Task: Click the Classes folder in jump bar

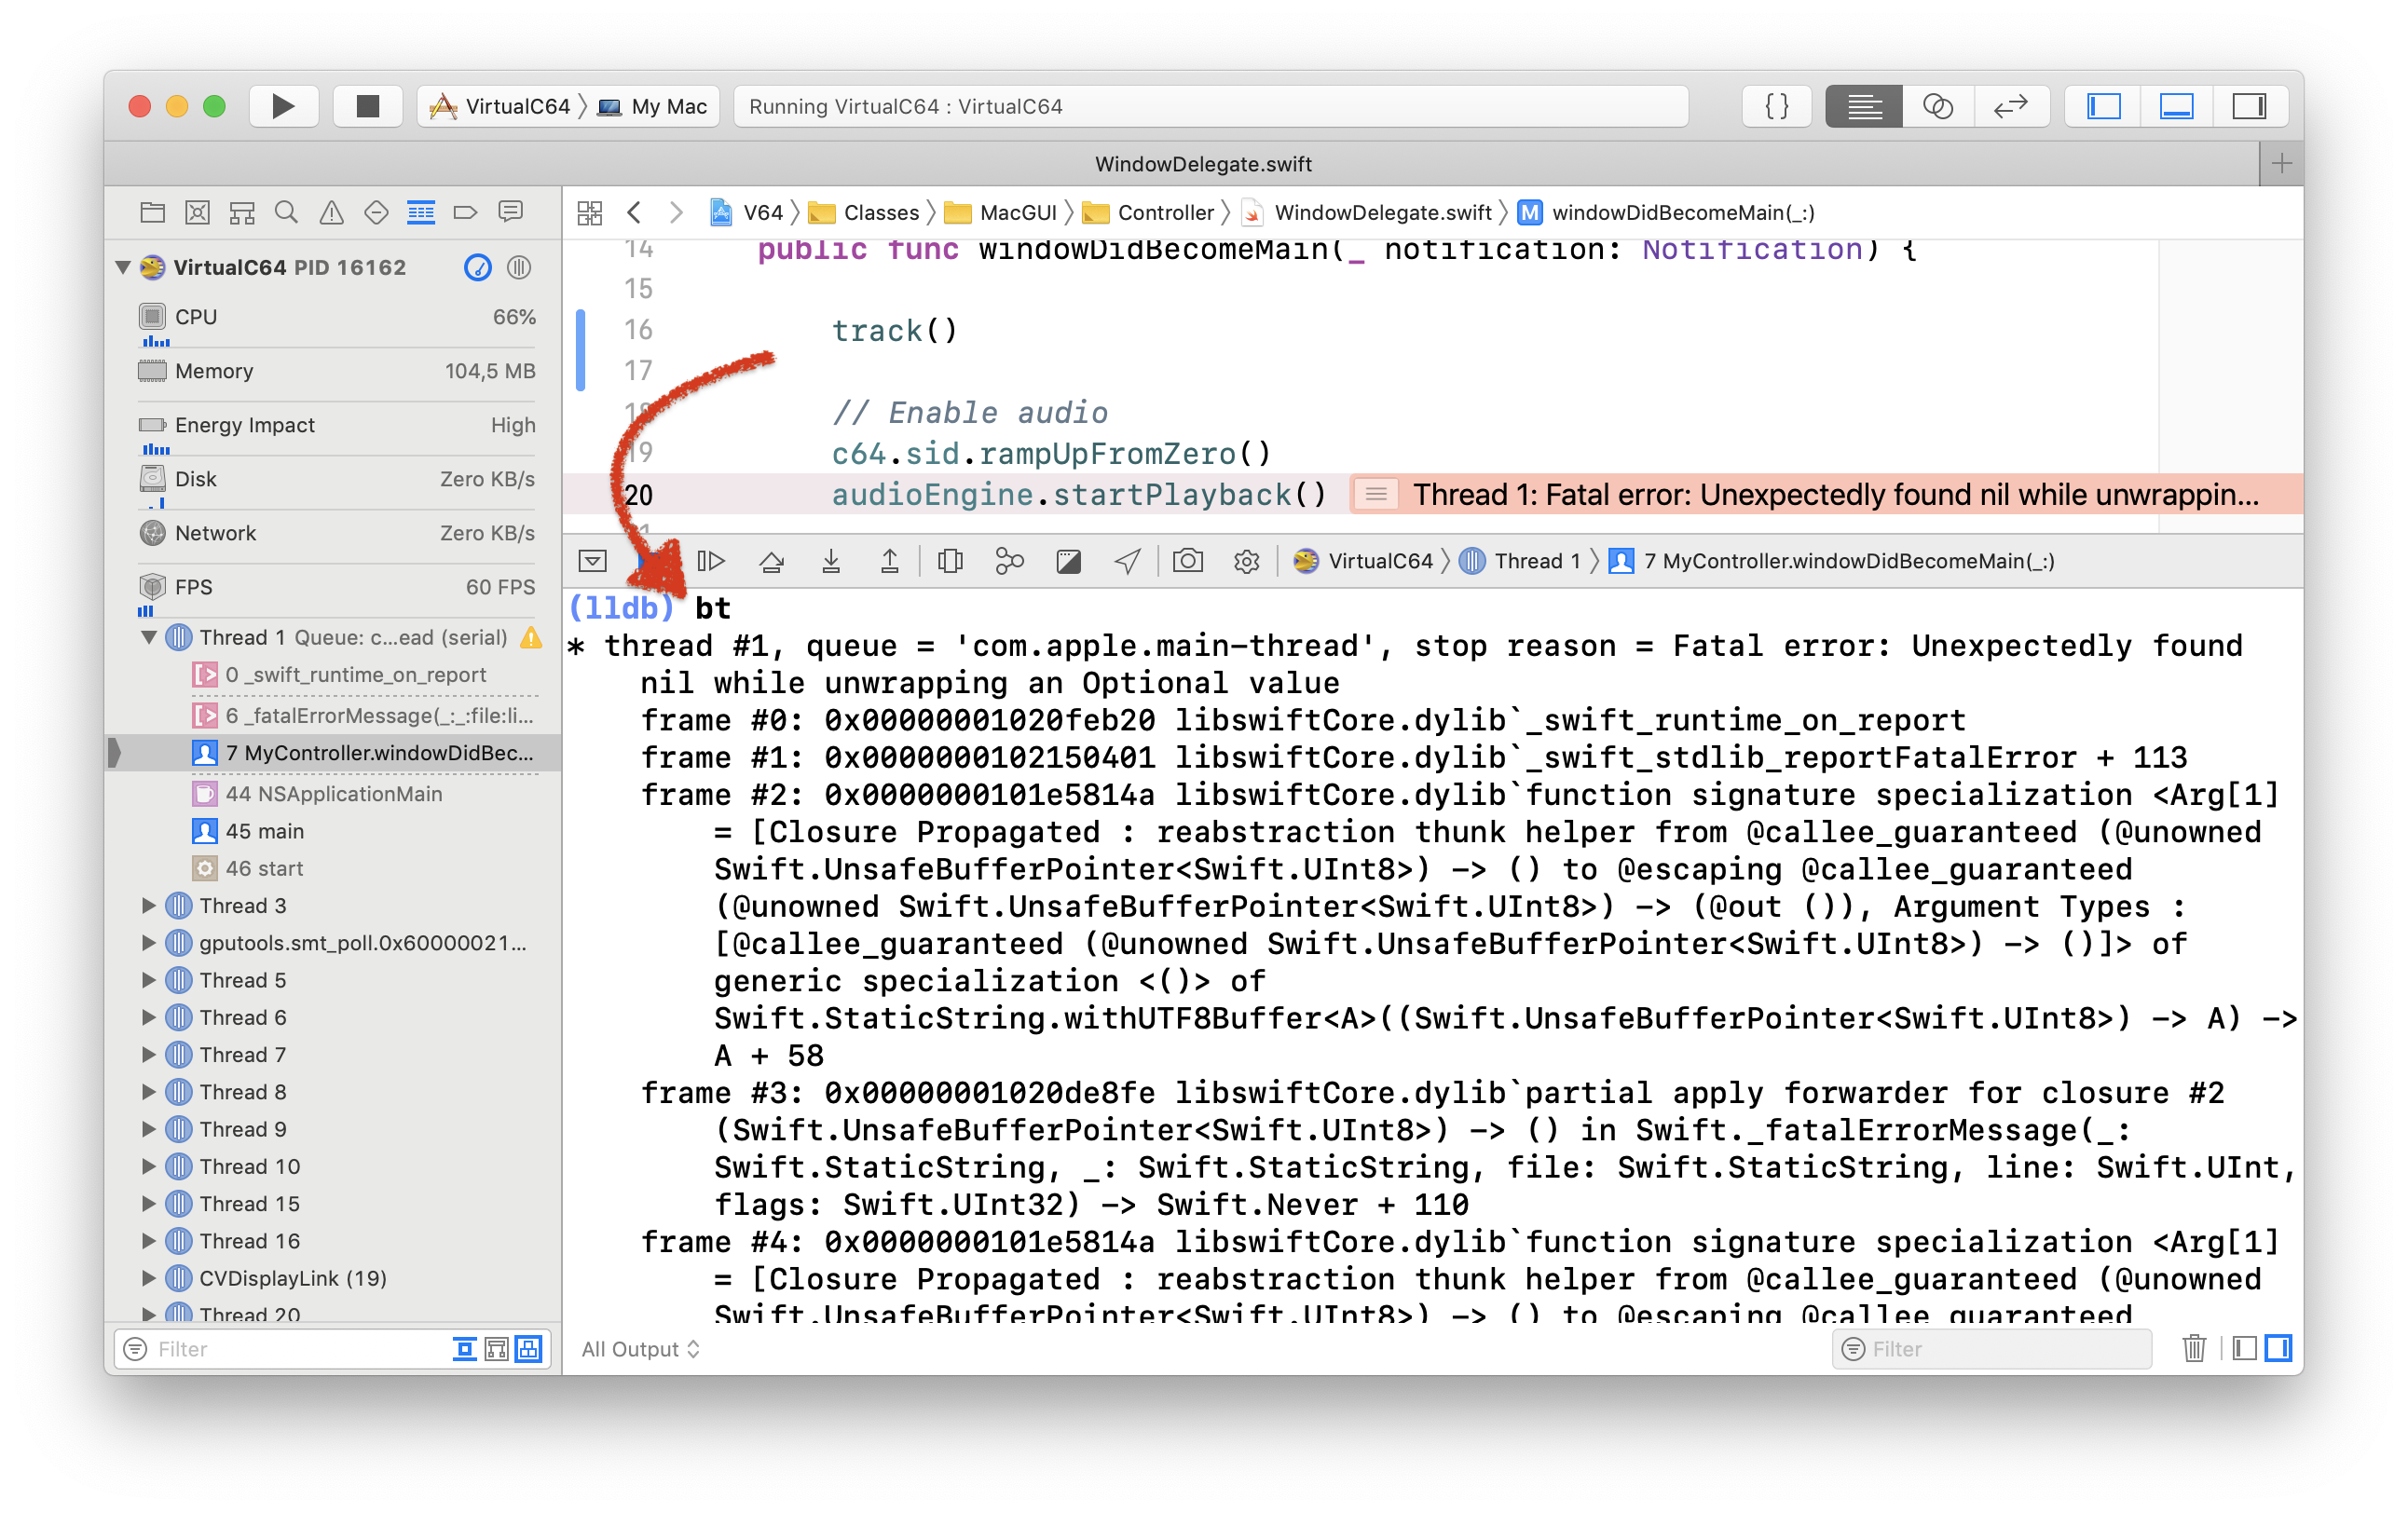Action: click(x=865, y=213)
